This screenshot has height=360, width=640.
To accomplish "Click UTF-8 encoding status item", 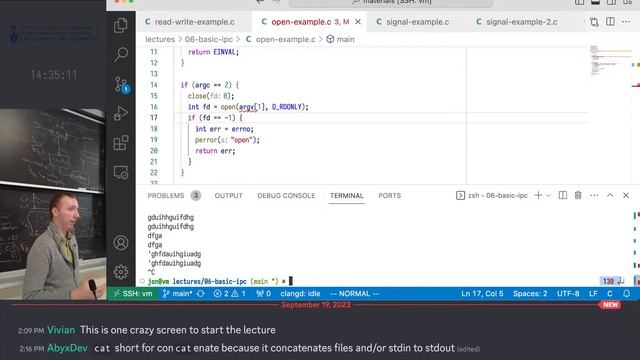I will click(x=568, y=293).
